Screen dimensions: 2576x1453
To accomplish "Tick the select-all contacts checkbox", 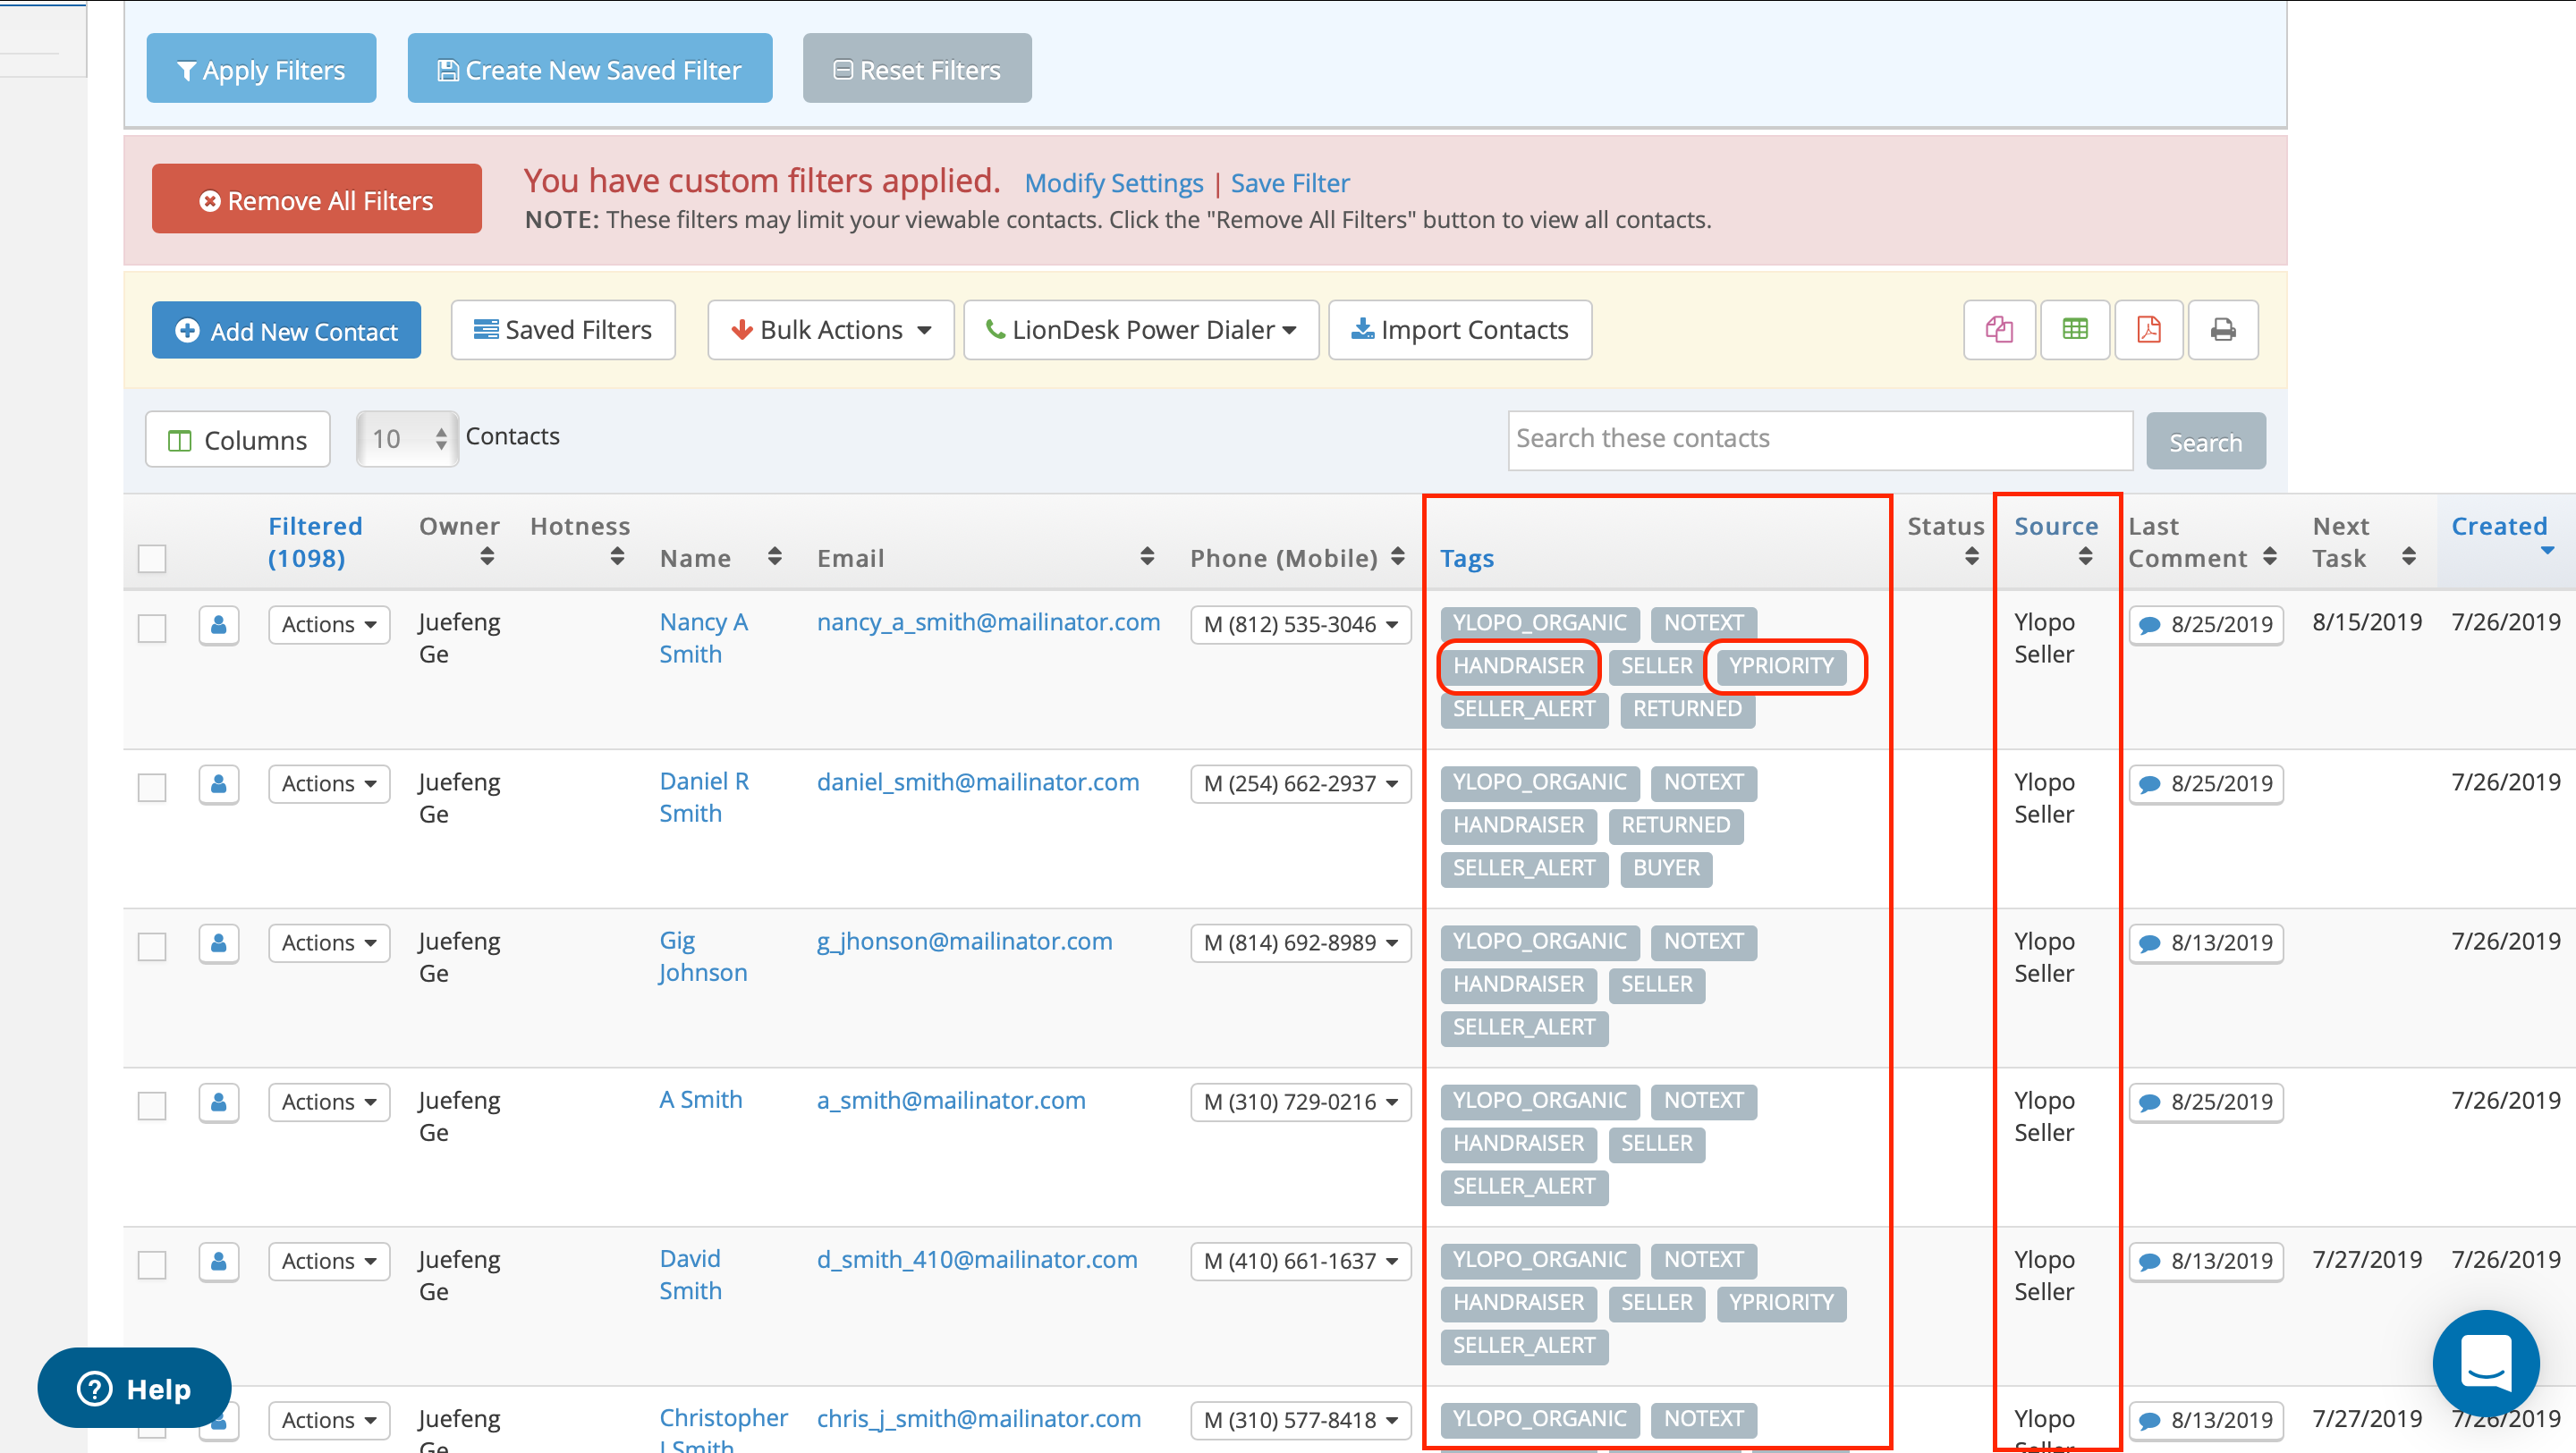I will (x=152, y=558).
